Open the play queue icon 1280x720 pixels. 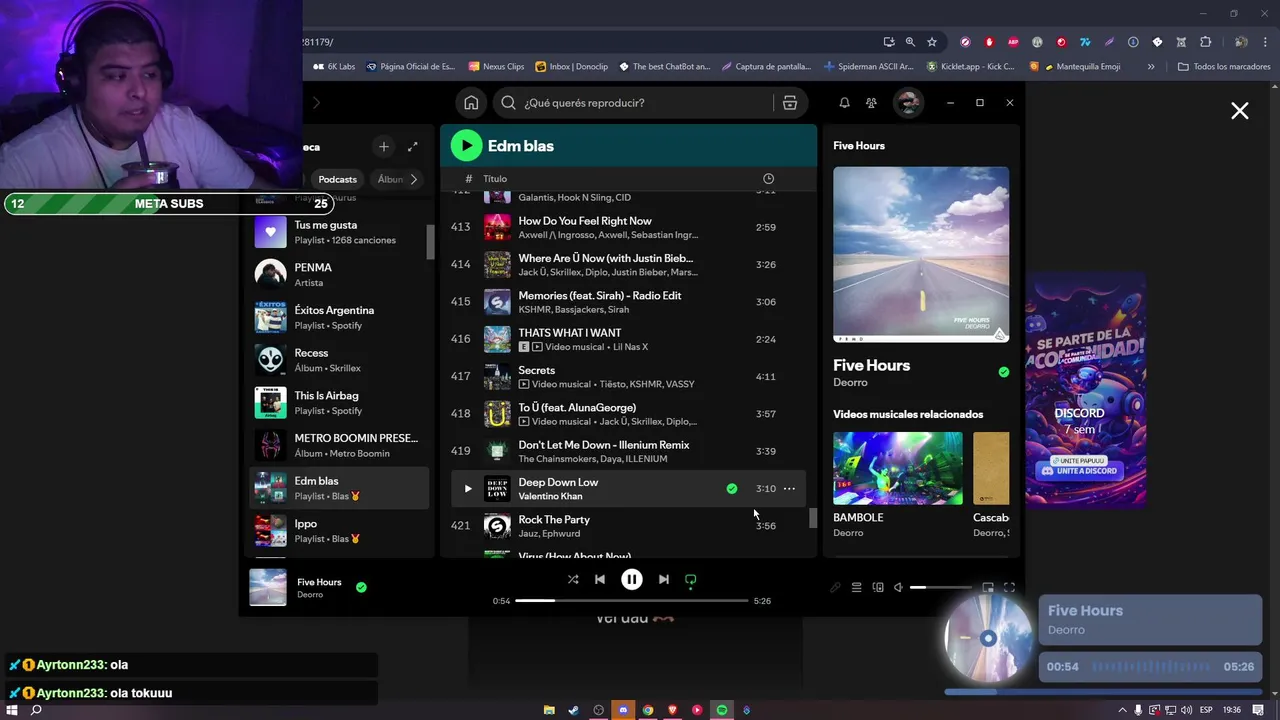point(856,588)
